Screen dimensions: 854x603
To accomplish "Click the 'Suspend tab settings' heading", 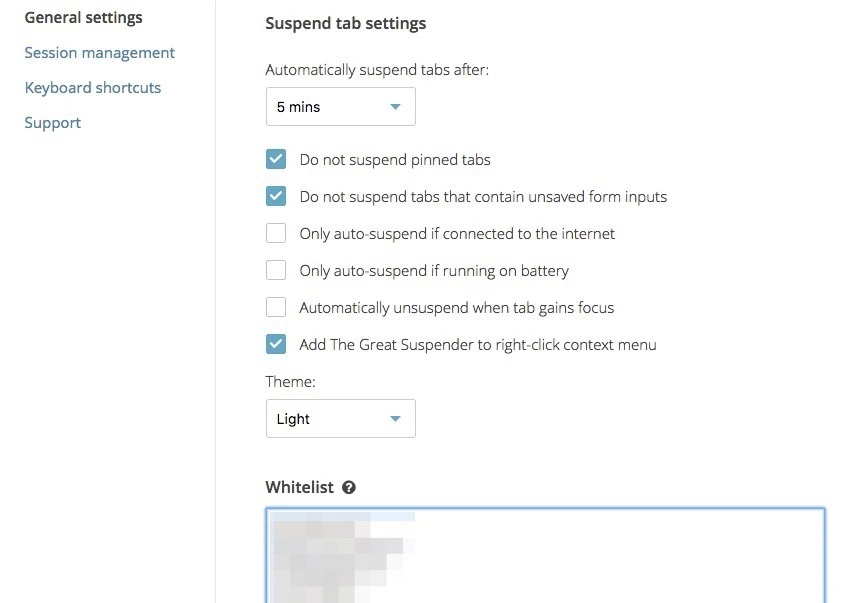I will pyautogui.click(x=345, y=23).
